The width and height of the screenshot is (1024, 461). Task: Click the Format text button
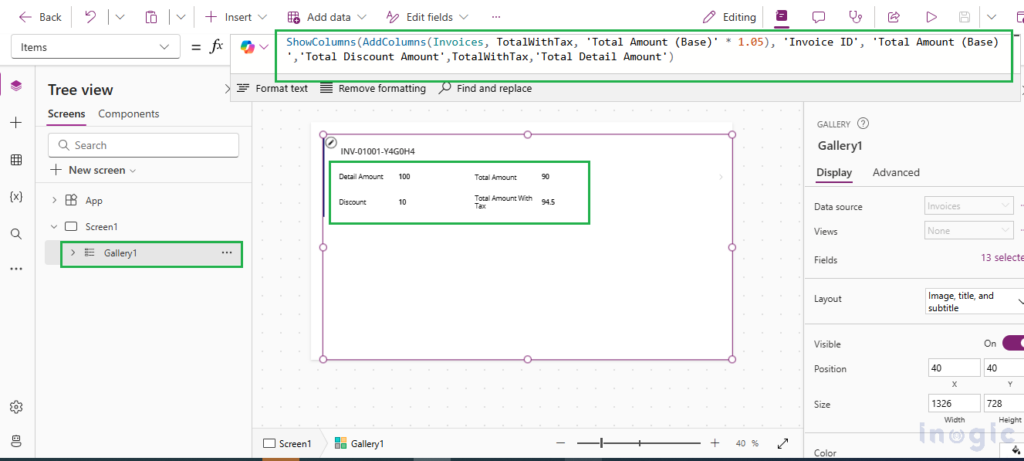coord(271,88)
